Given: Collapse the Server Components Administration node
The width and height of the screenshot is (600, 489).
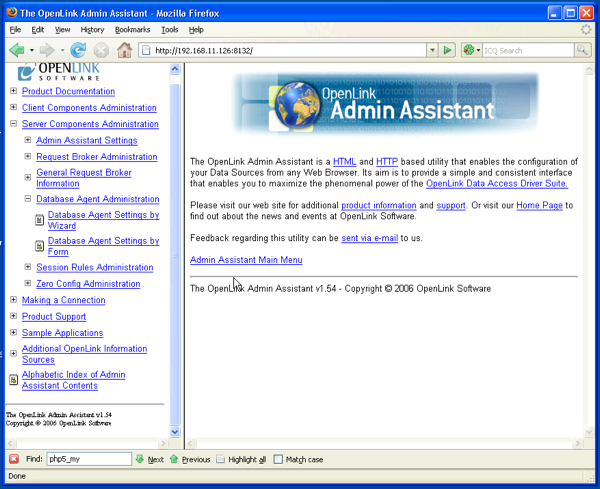Looking at the screenshot, I should click(13, 124).
